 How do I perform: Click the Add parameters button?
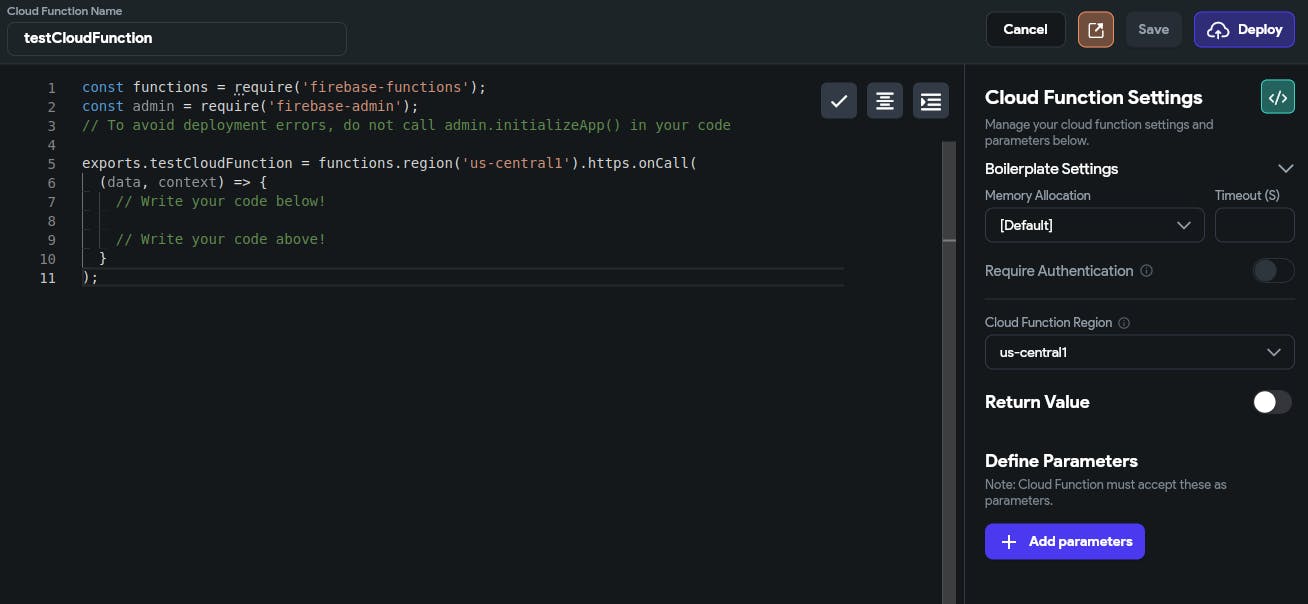(x=1065, y=542)
